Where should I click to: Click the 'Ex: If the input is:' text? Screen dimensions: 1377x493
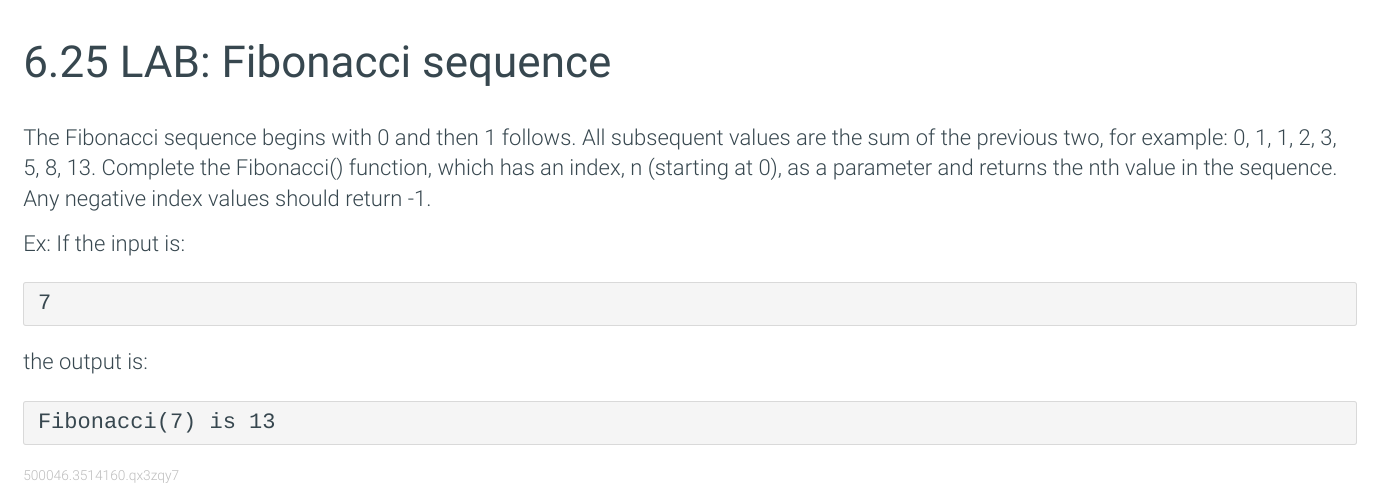coord(104,244)
